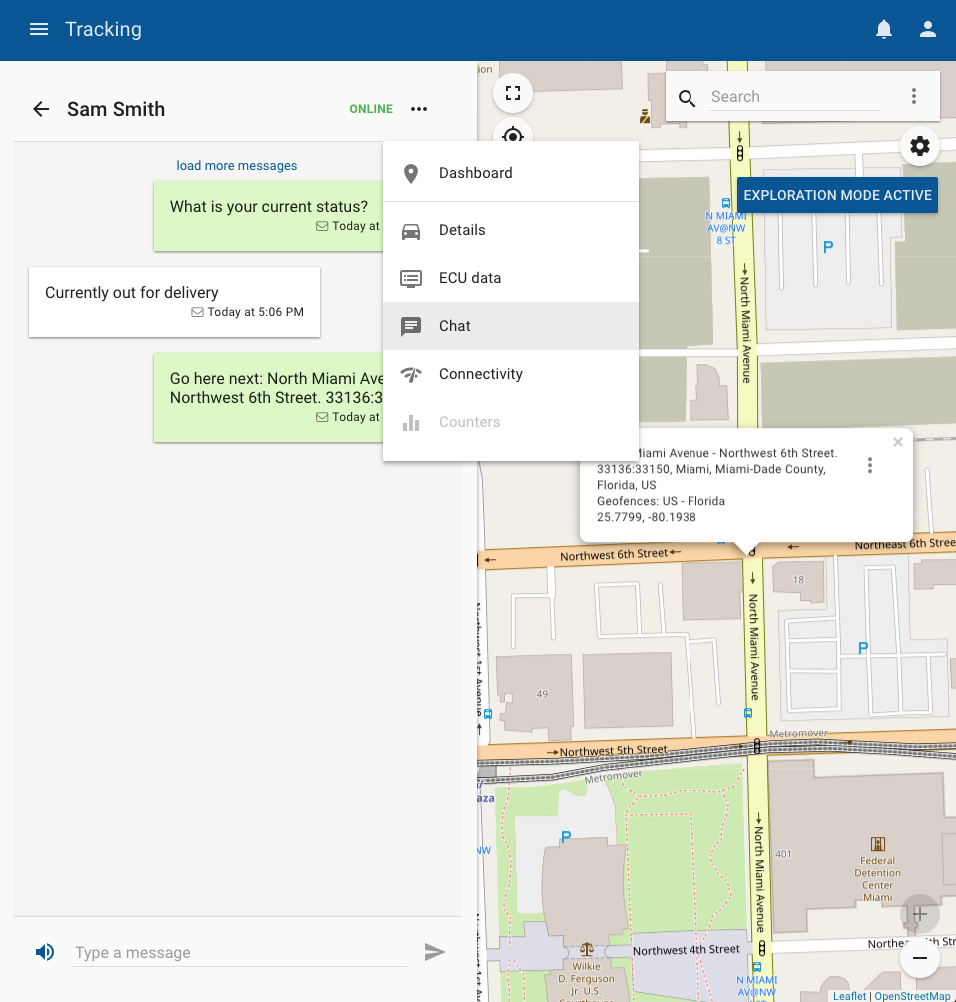Open the location popup more options
Screen dimensions: 956x1002
point(870,465)
